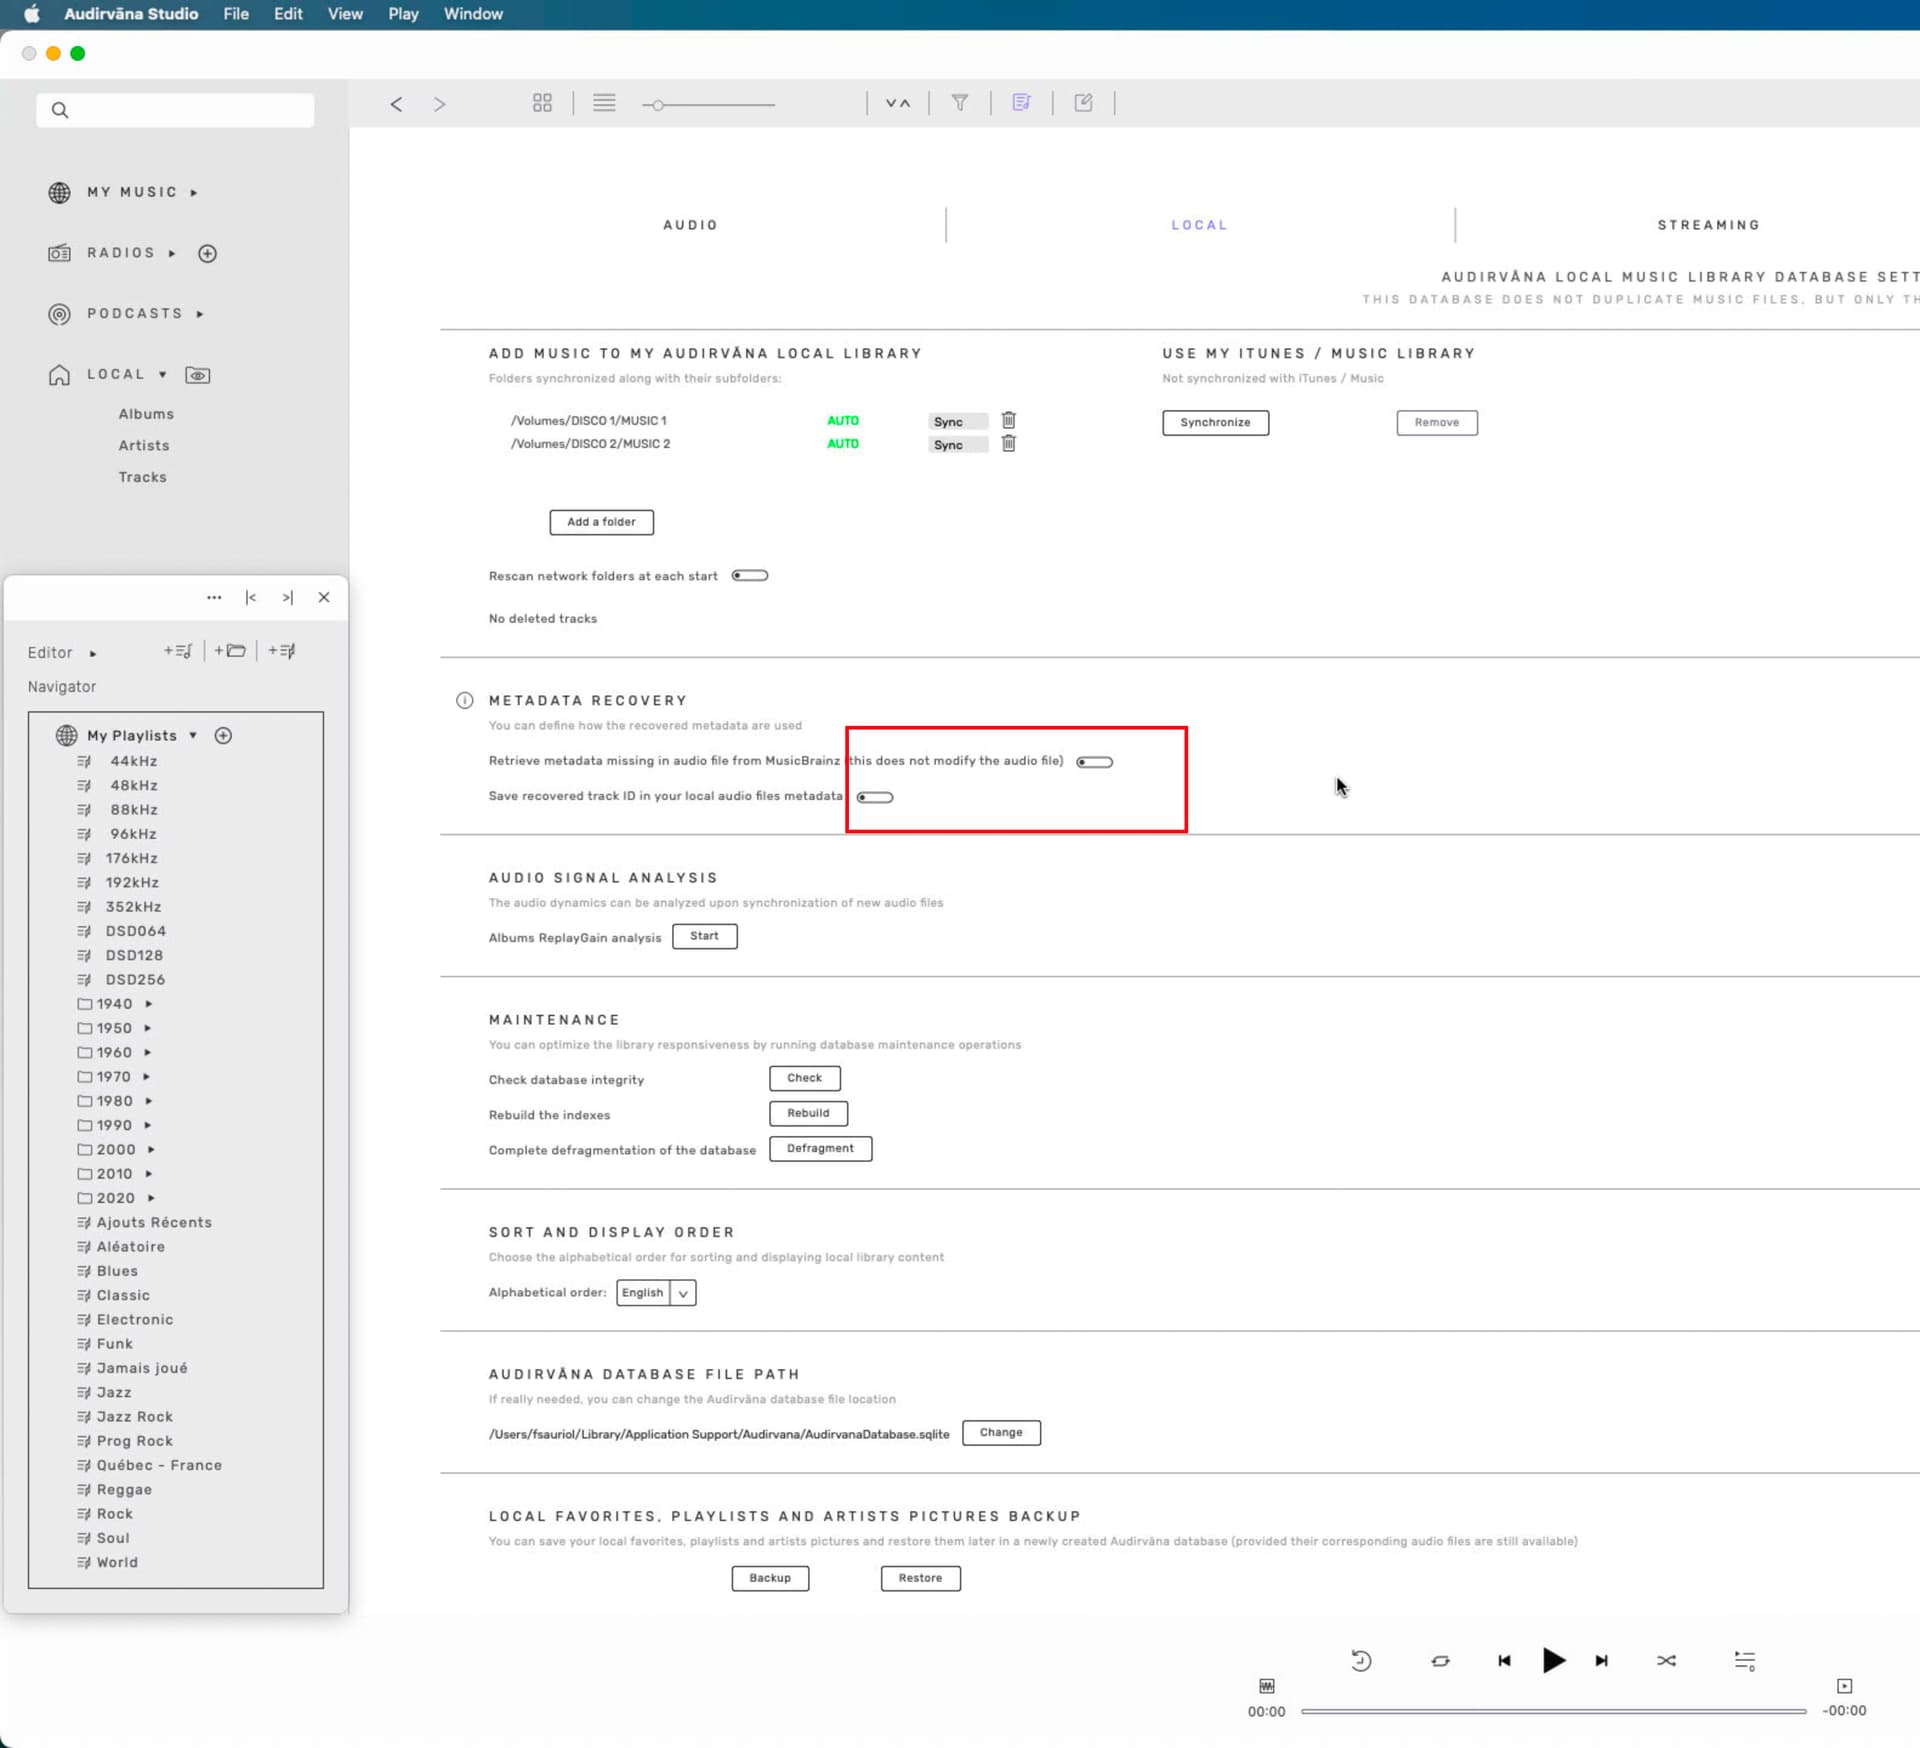
Task: Add a radio with plus icon
Action: pyautogui.click(x=207, y=254)
